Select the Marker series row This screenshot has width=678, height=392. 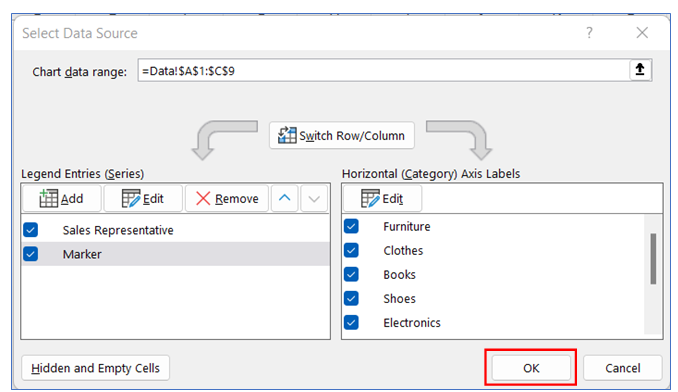pyautogui.click(x=176, y=254)
